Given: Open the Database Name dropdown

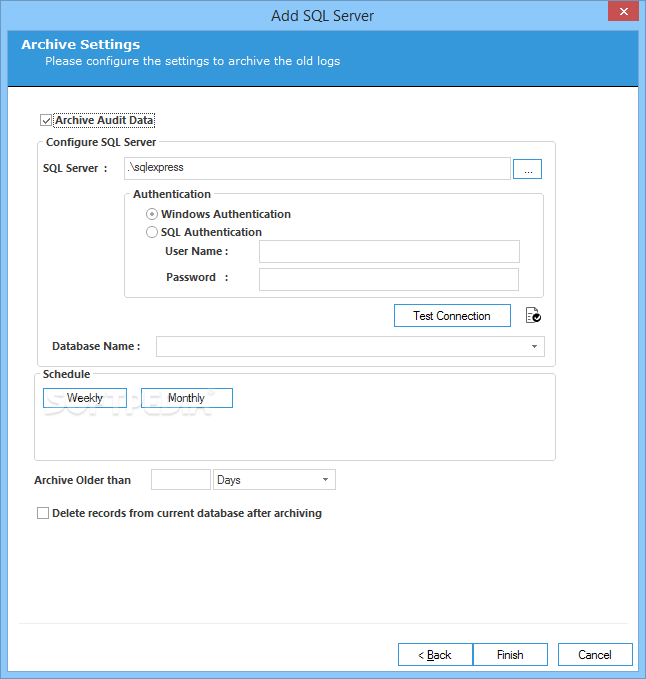Looking at the screenshot, I should coord(350,346).
